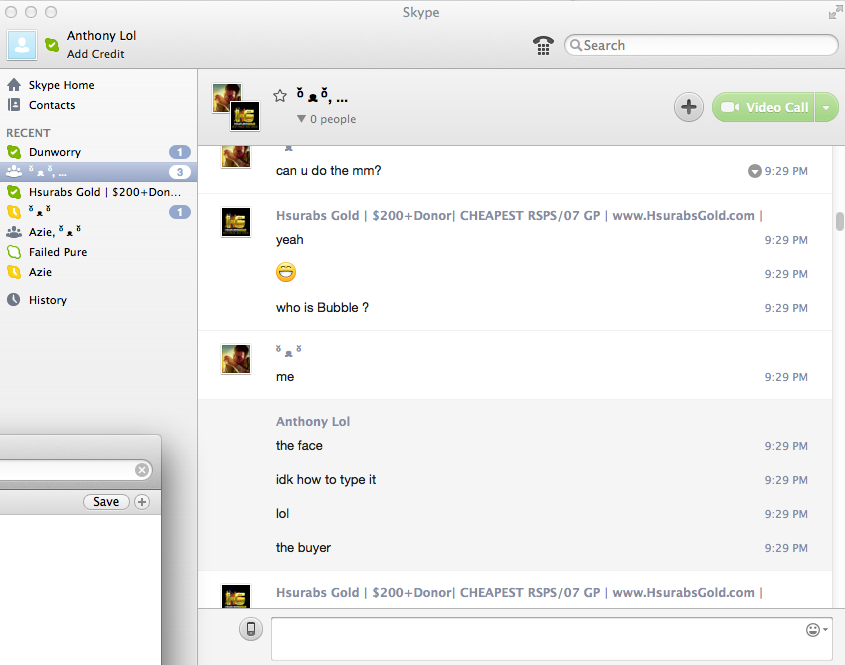This screenshot has width=845, height=665.
Task: Open Video Call dropdown arrow
Action: [826, 107]
